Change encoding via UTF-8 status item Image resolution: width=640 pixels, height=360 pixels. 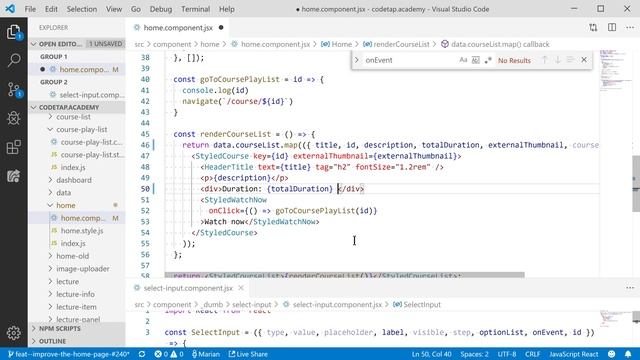[x=507, y=354]
